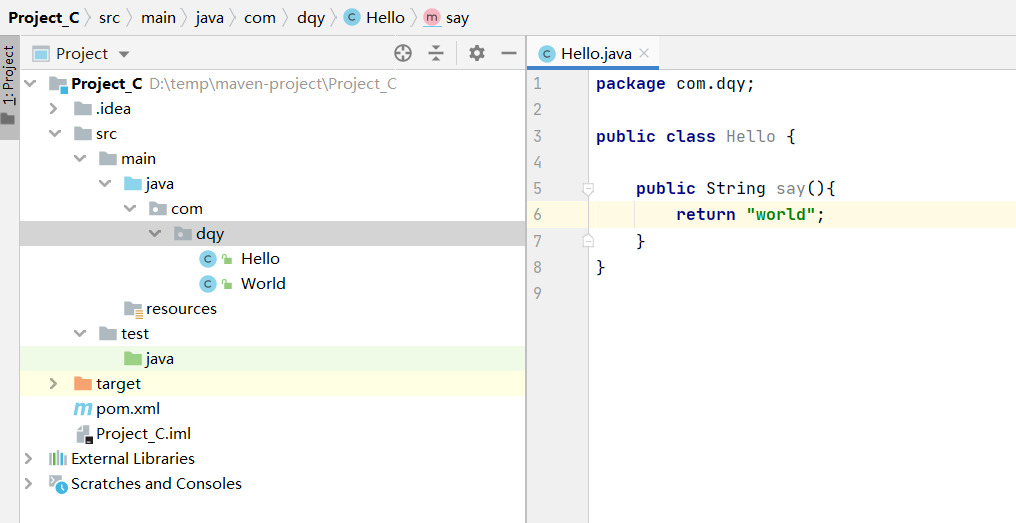Collapse the main folder chevron
The width and height of the screenshot is (1016, 523).
point(80,159)
